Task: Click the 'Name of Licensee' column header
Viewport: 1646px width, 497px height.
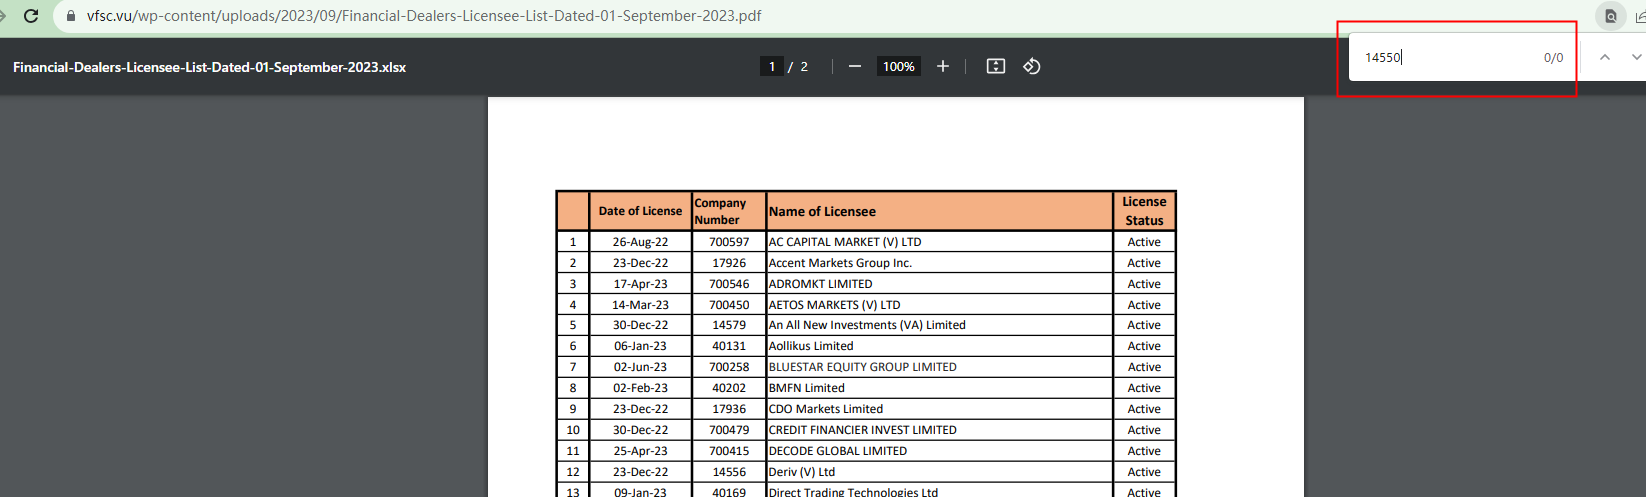Action: coord(939,211)
